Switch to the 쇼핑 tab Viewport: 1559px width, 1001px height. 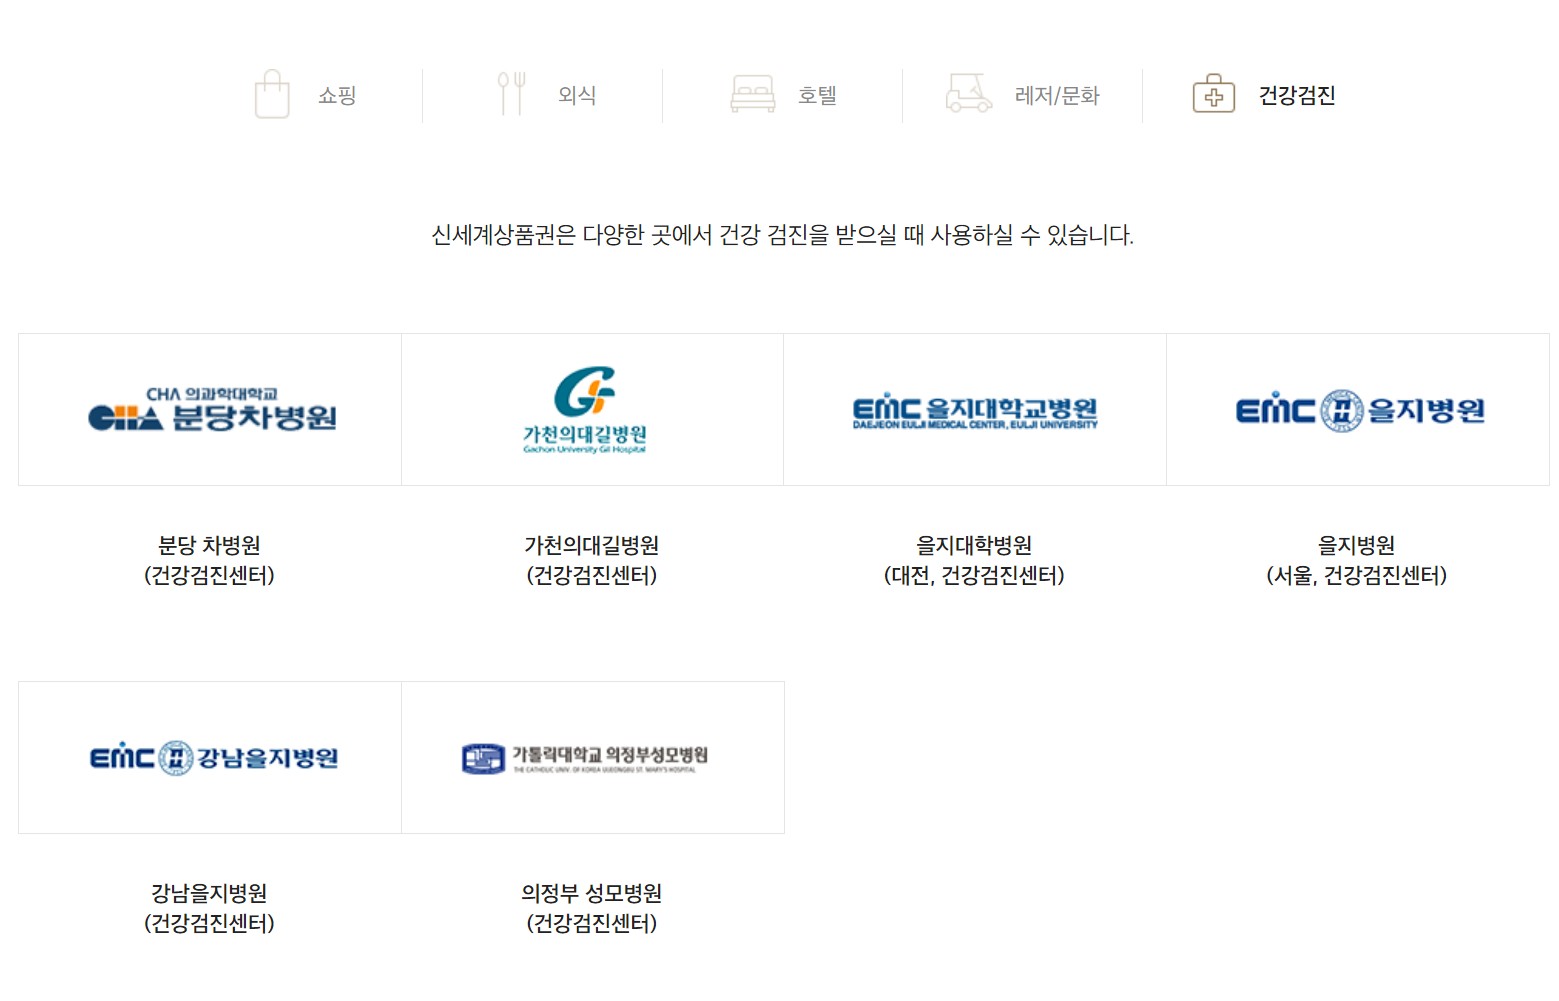(x=337, y=95)
